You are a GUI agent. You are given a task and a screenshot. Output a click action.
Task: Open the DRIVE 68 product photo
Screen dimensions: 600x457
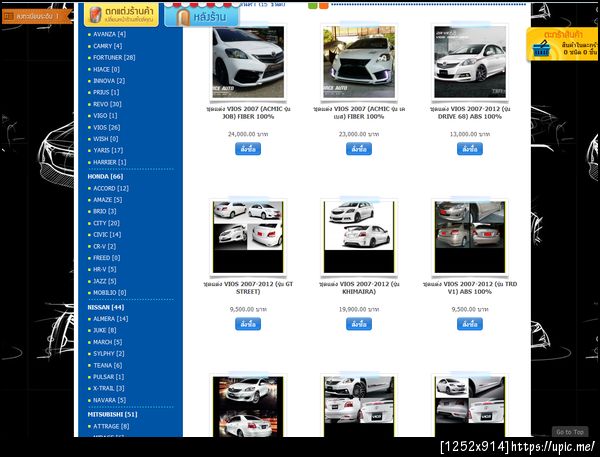(x=470, y=62)
